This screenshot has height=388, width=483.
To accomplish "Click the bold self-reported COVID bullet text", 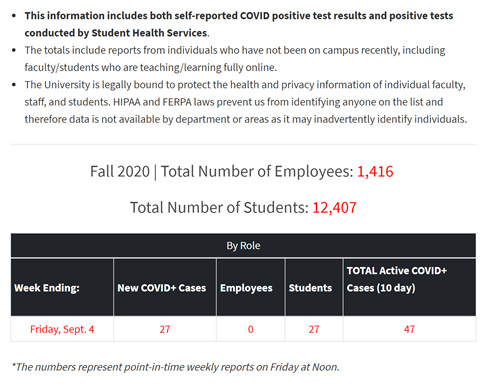I will click(239, 24).
